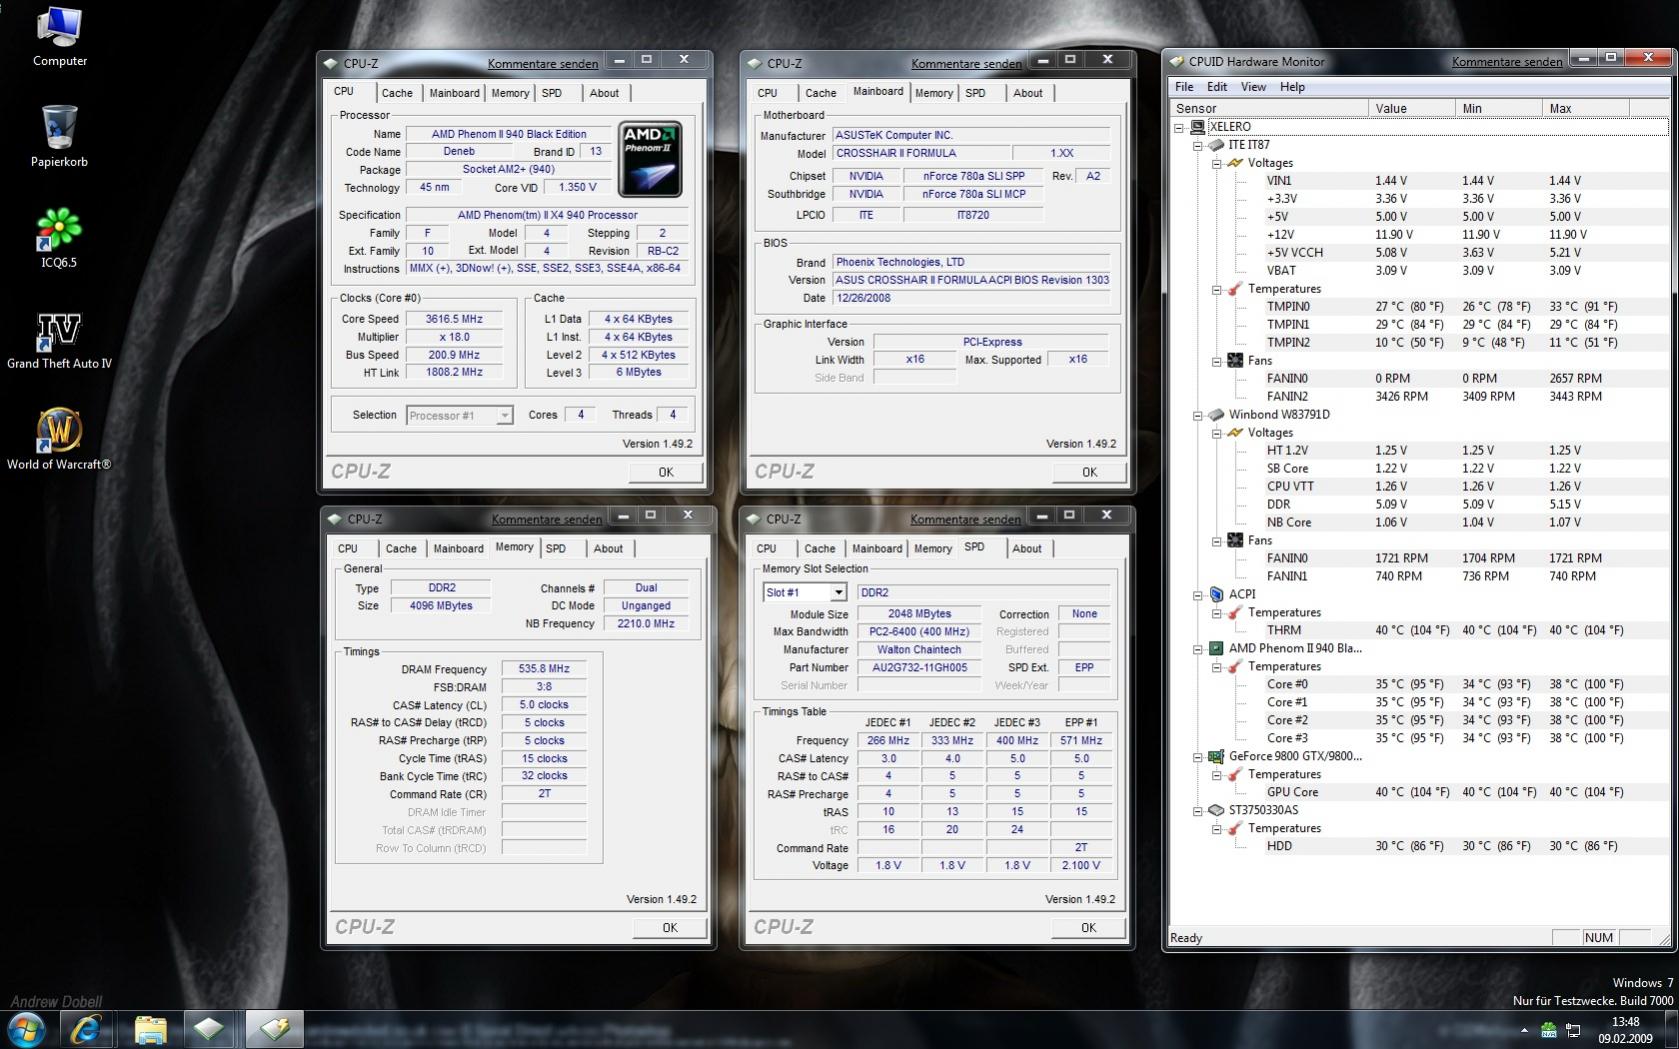
Task: Collapse the GeForce 9800 GTX tree node
Action: [x=1197, y=757]
